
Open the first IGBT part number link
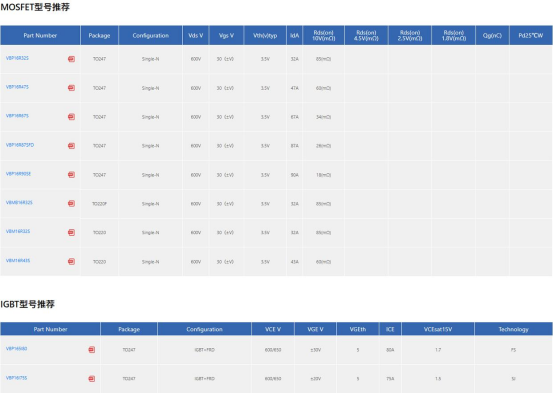pos(17,349)
